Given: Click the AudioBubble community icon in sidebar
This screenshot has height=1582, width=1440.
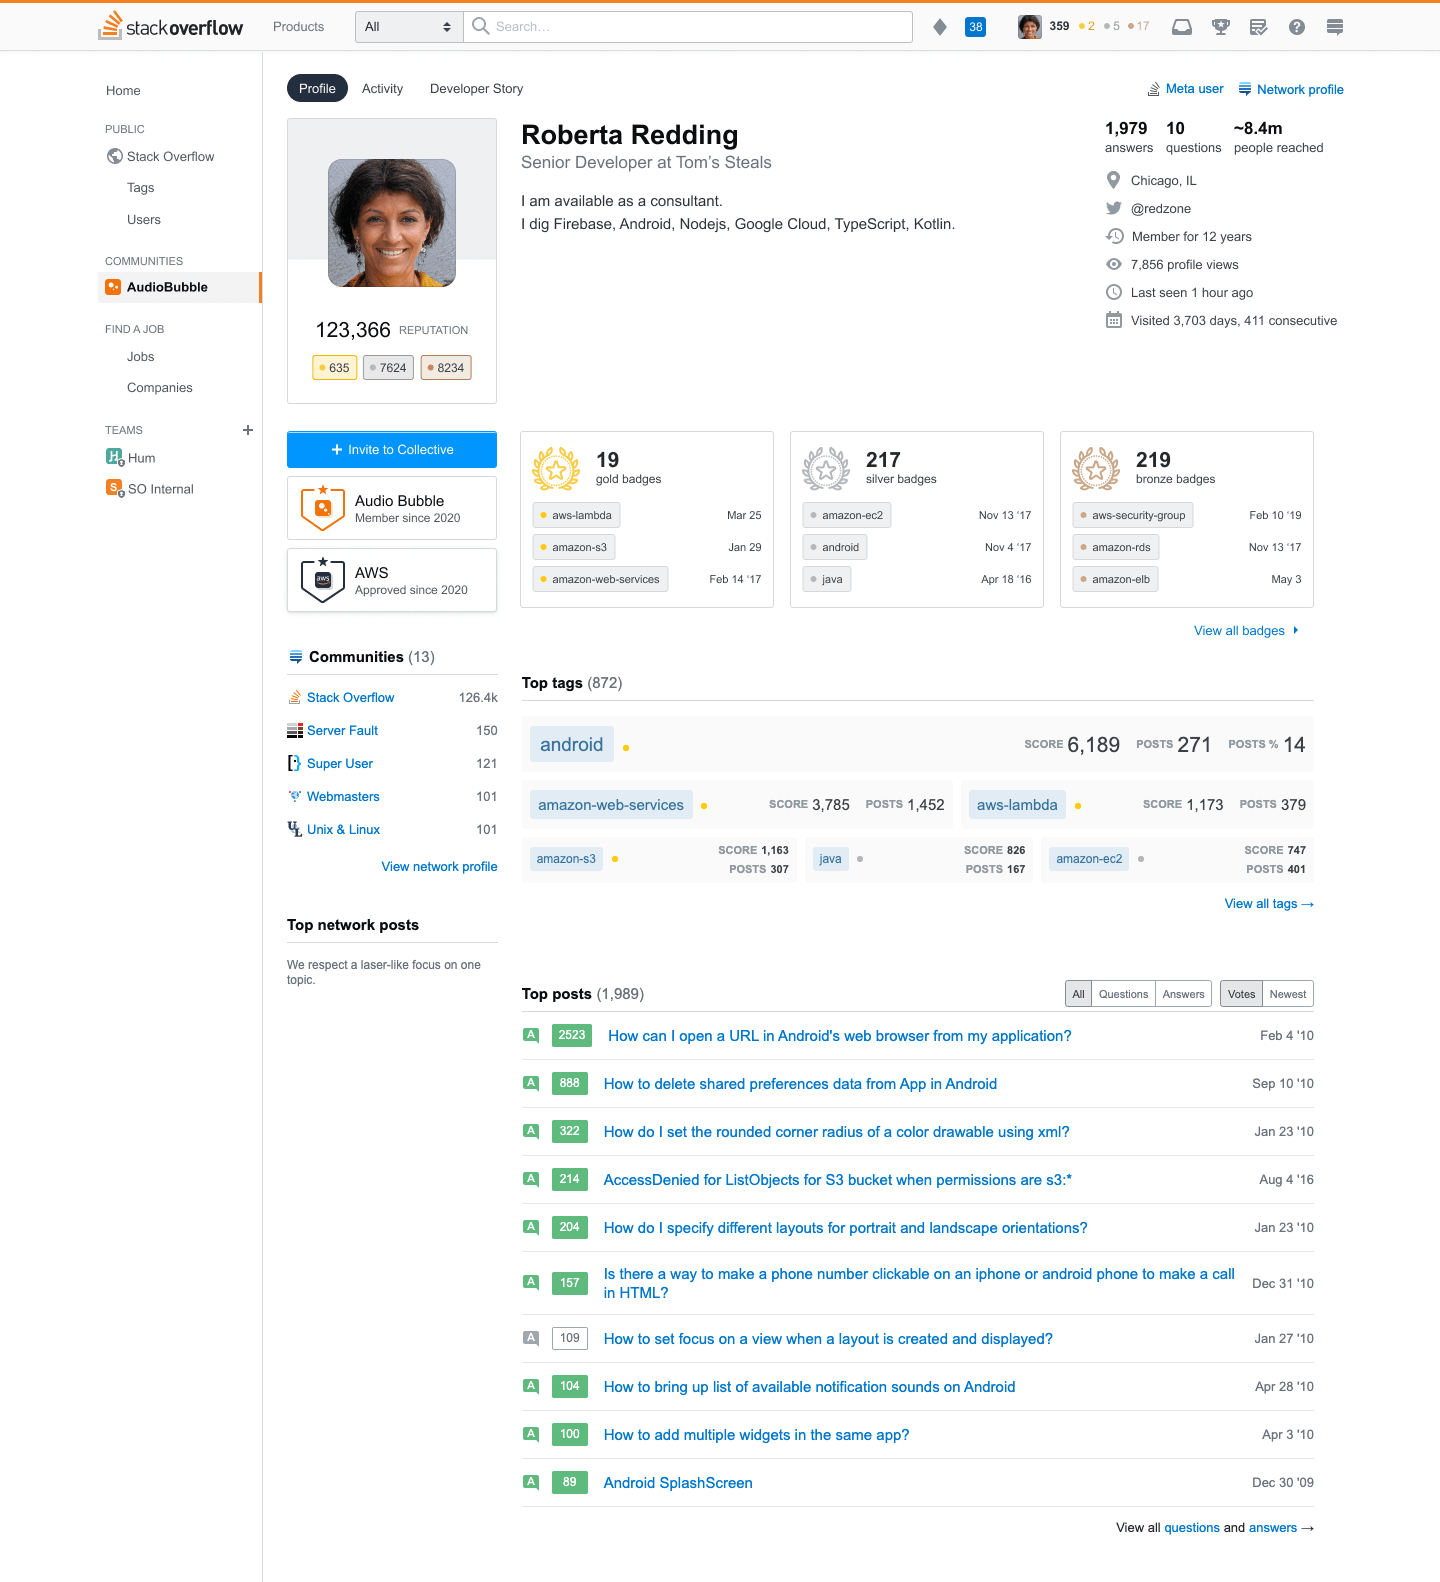Looking at the screenshot, I should tap(114, 287).
